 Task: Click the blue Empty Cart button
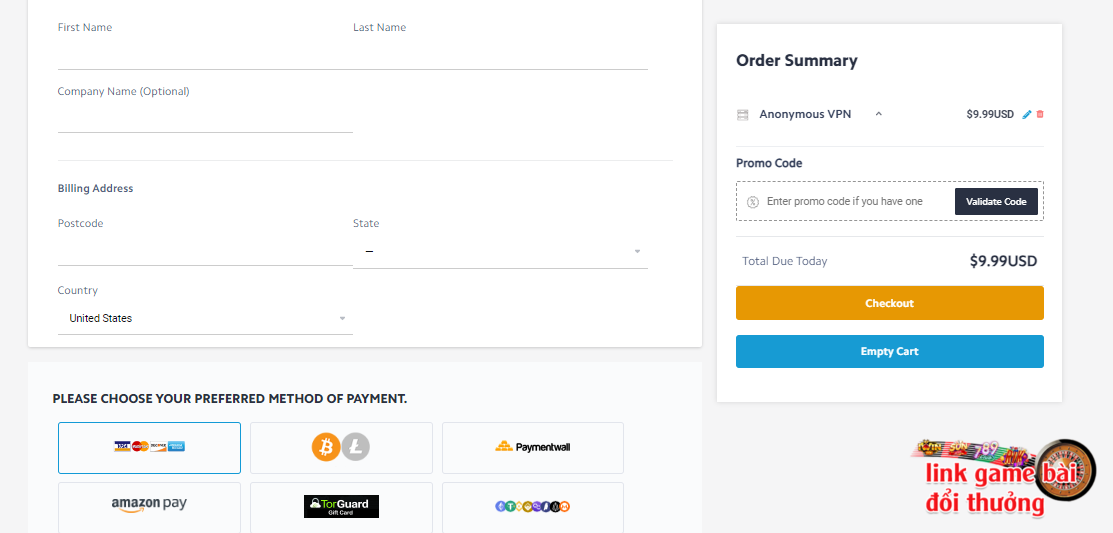click(x=889, y=351)
